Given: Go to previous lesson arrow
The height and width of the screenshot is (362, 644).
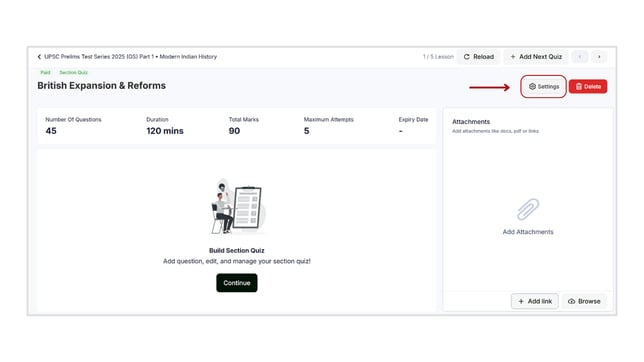Looking at the screenshot, I should pyautogui.click(x=580, y=57).
